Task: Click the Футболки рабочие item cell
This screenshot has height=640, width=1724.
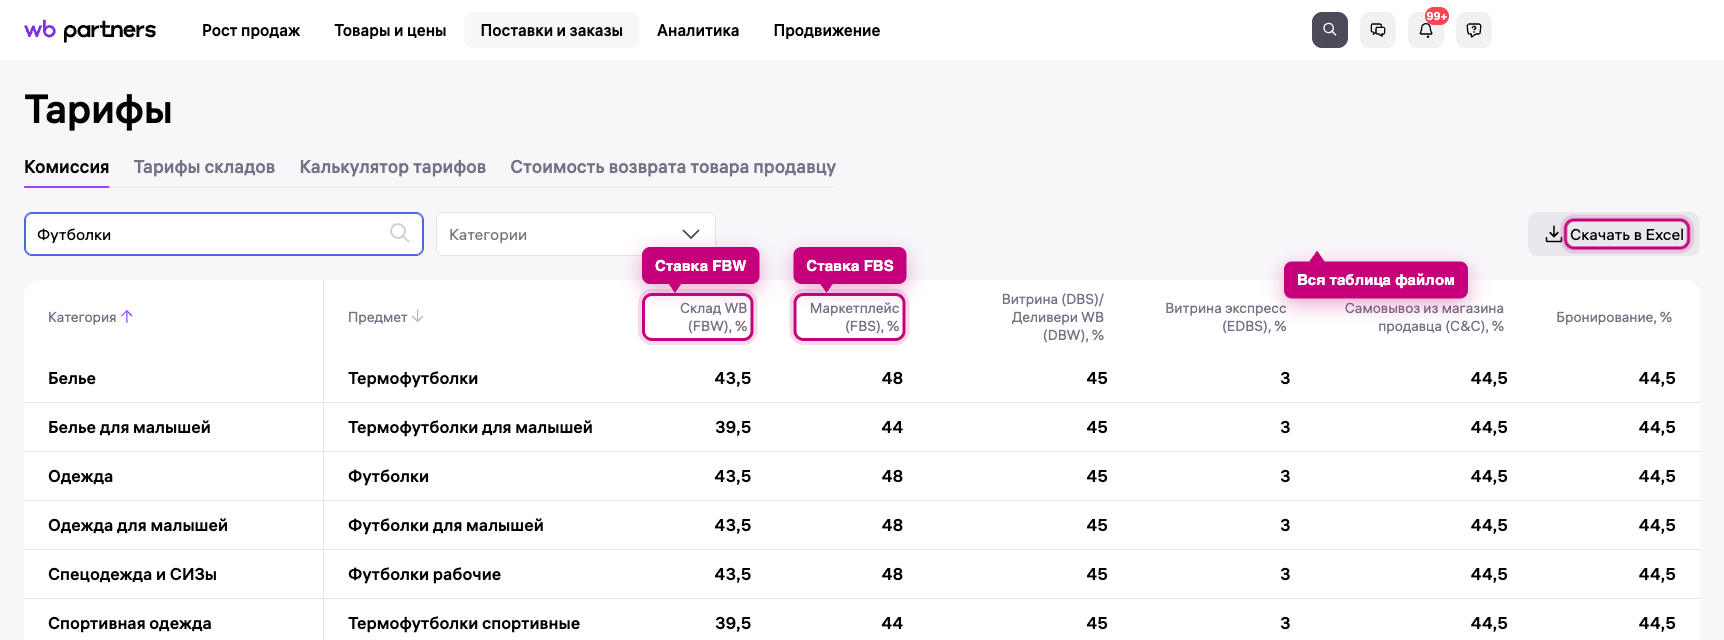Action: tap(424, 574)
